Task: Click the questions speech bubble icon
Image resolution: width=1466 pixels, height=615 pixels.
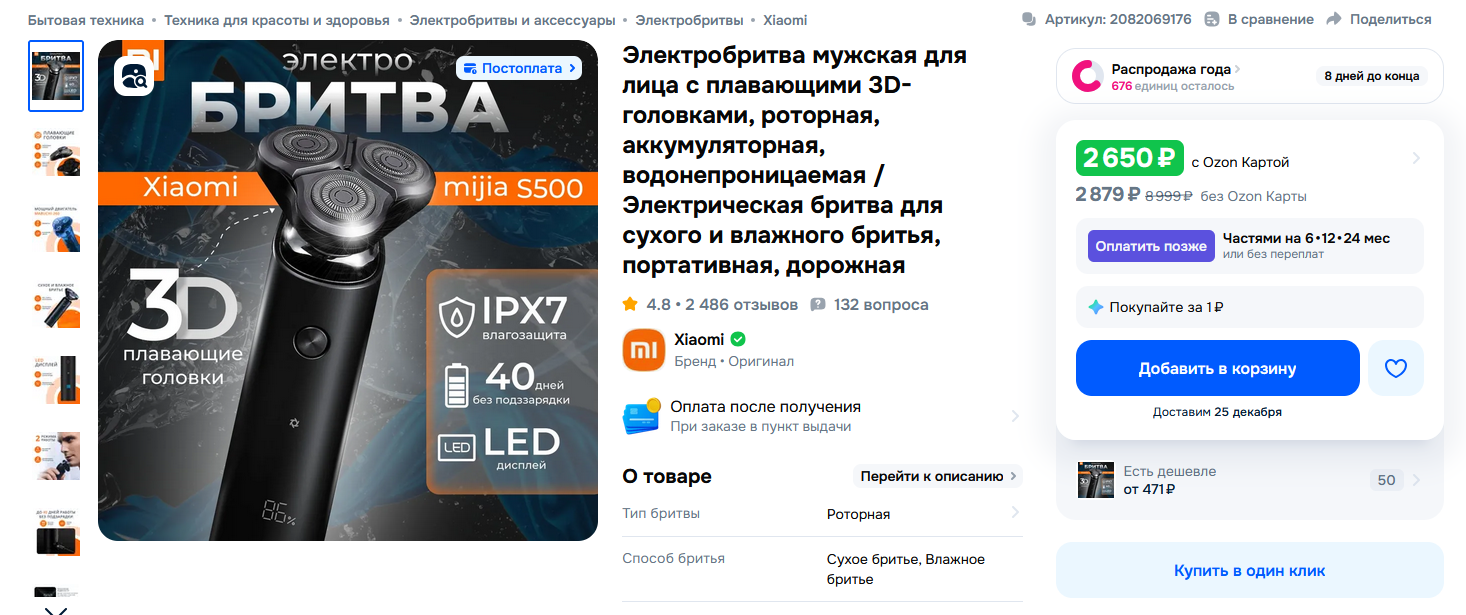Action: pyautogui.click(x=818, y=304)
